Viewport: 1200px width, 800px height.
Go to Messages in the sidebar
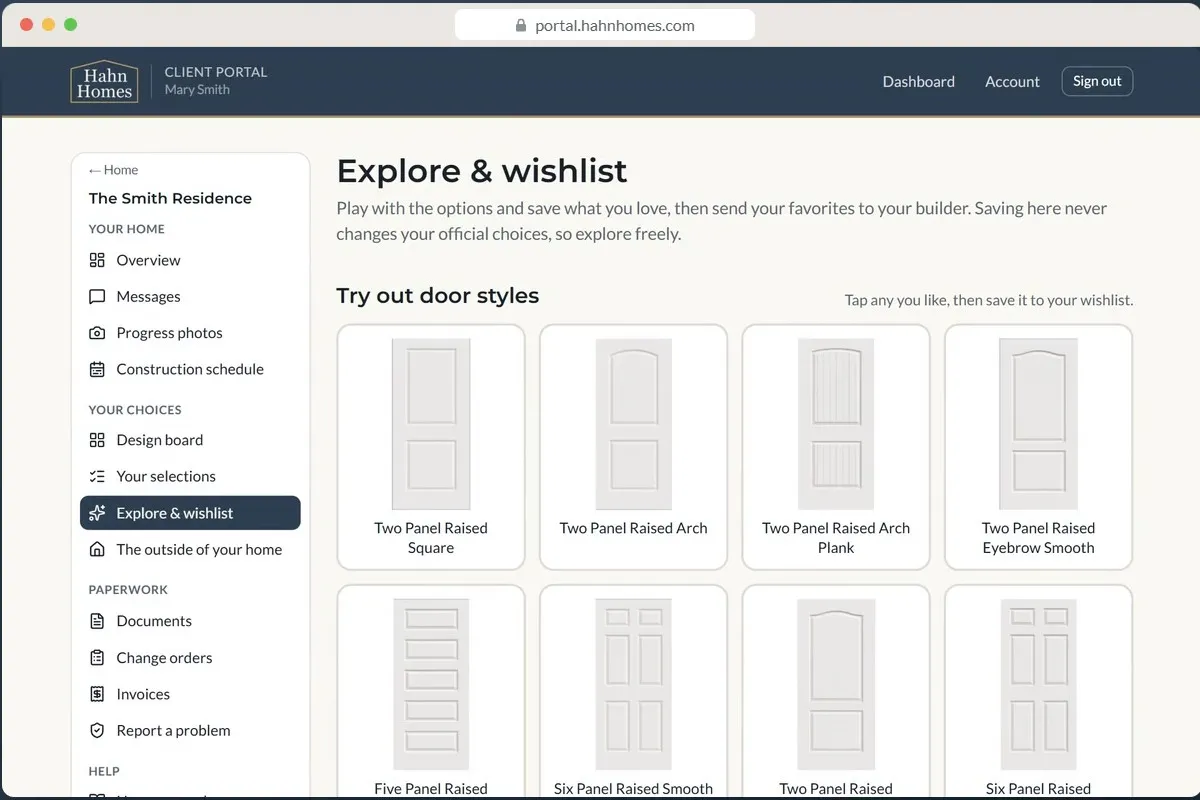[190, 297]
